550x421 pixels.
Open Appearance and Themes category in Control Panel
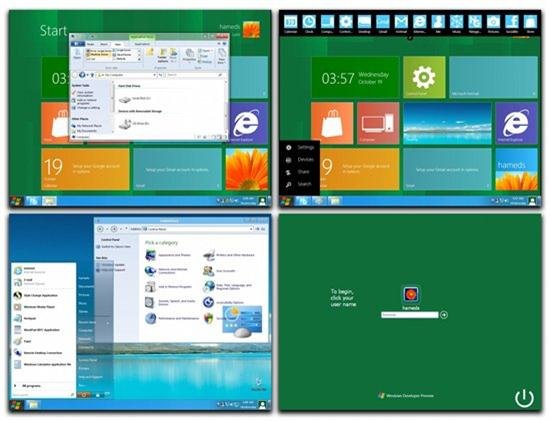tap(168, 255)
